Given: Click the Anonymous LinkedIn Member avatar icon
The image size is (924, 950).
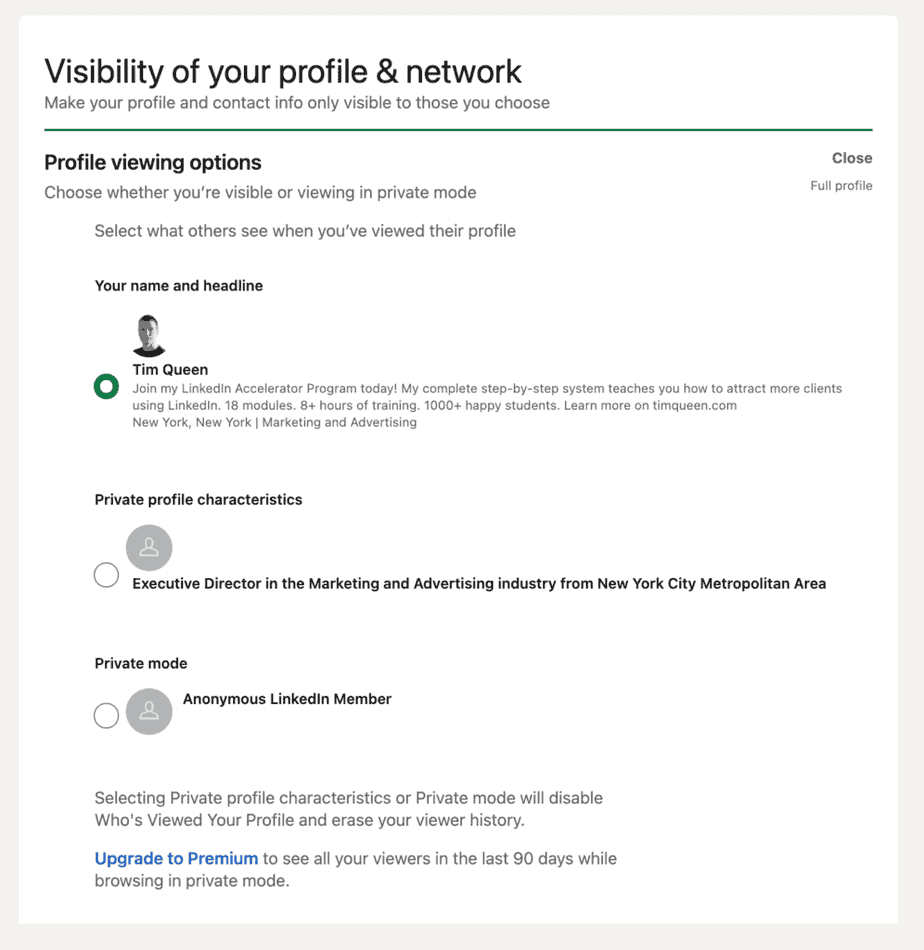Looking at the screenshot, I should 149,711.
